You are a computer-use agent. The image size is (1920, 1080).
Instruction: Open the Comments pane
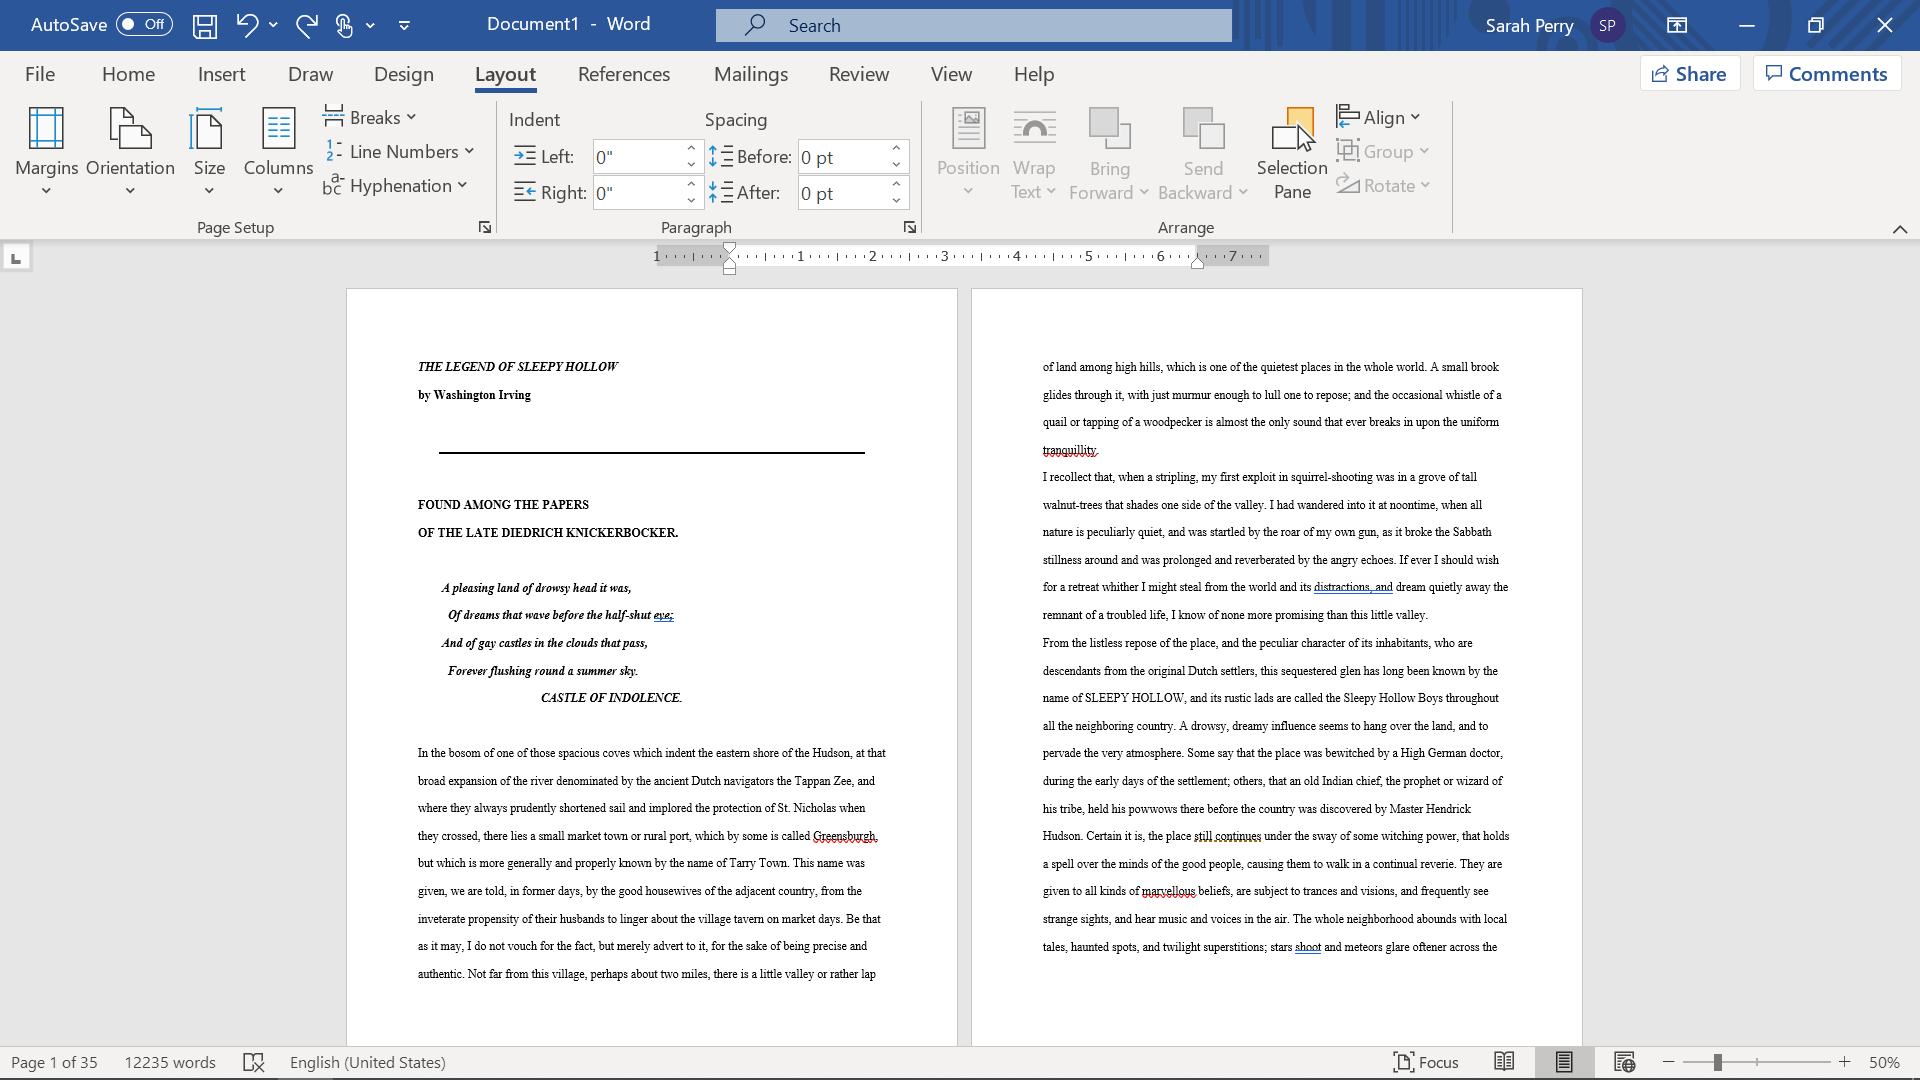[x=1826, y=74]
